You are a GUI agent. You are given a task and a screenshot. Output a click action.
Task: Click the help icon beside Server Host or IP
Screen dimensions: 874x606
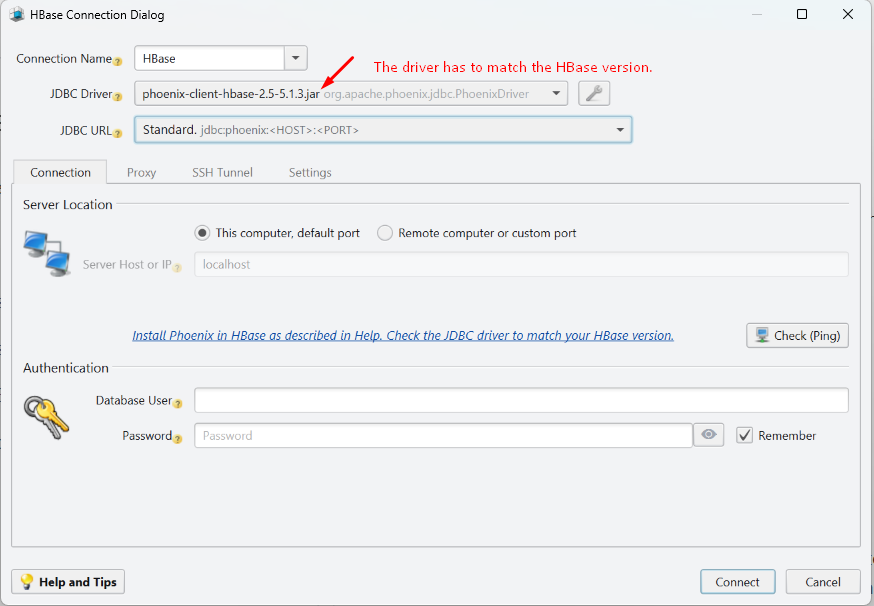click(179, 268)
